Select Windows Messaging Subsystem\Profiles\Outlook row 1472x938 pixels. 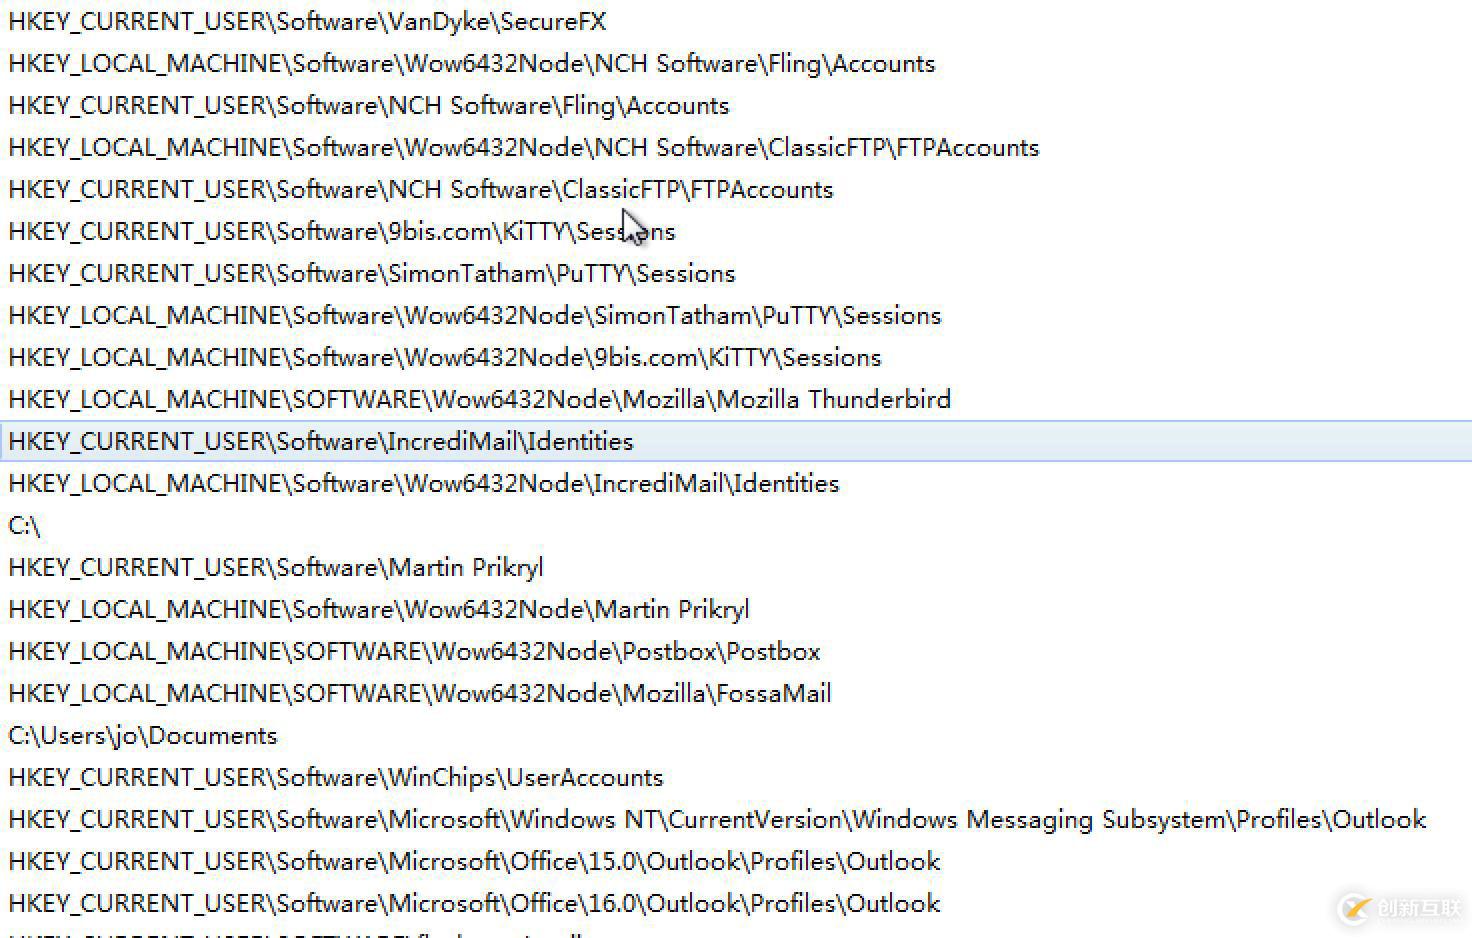(x=736, y=819)
